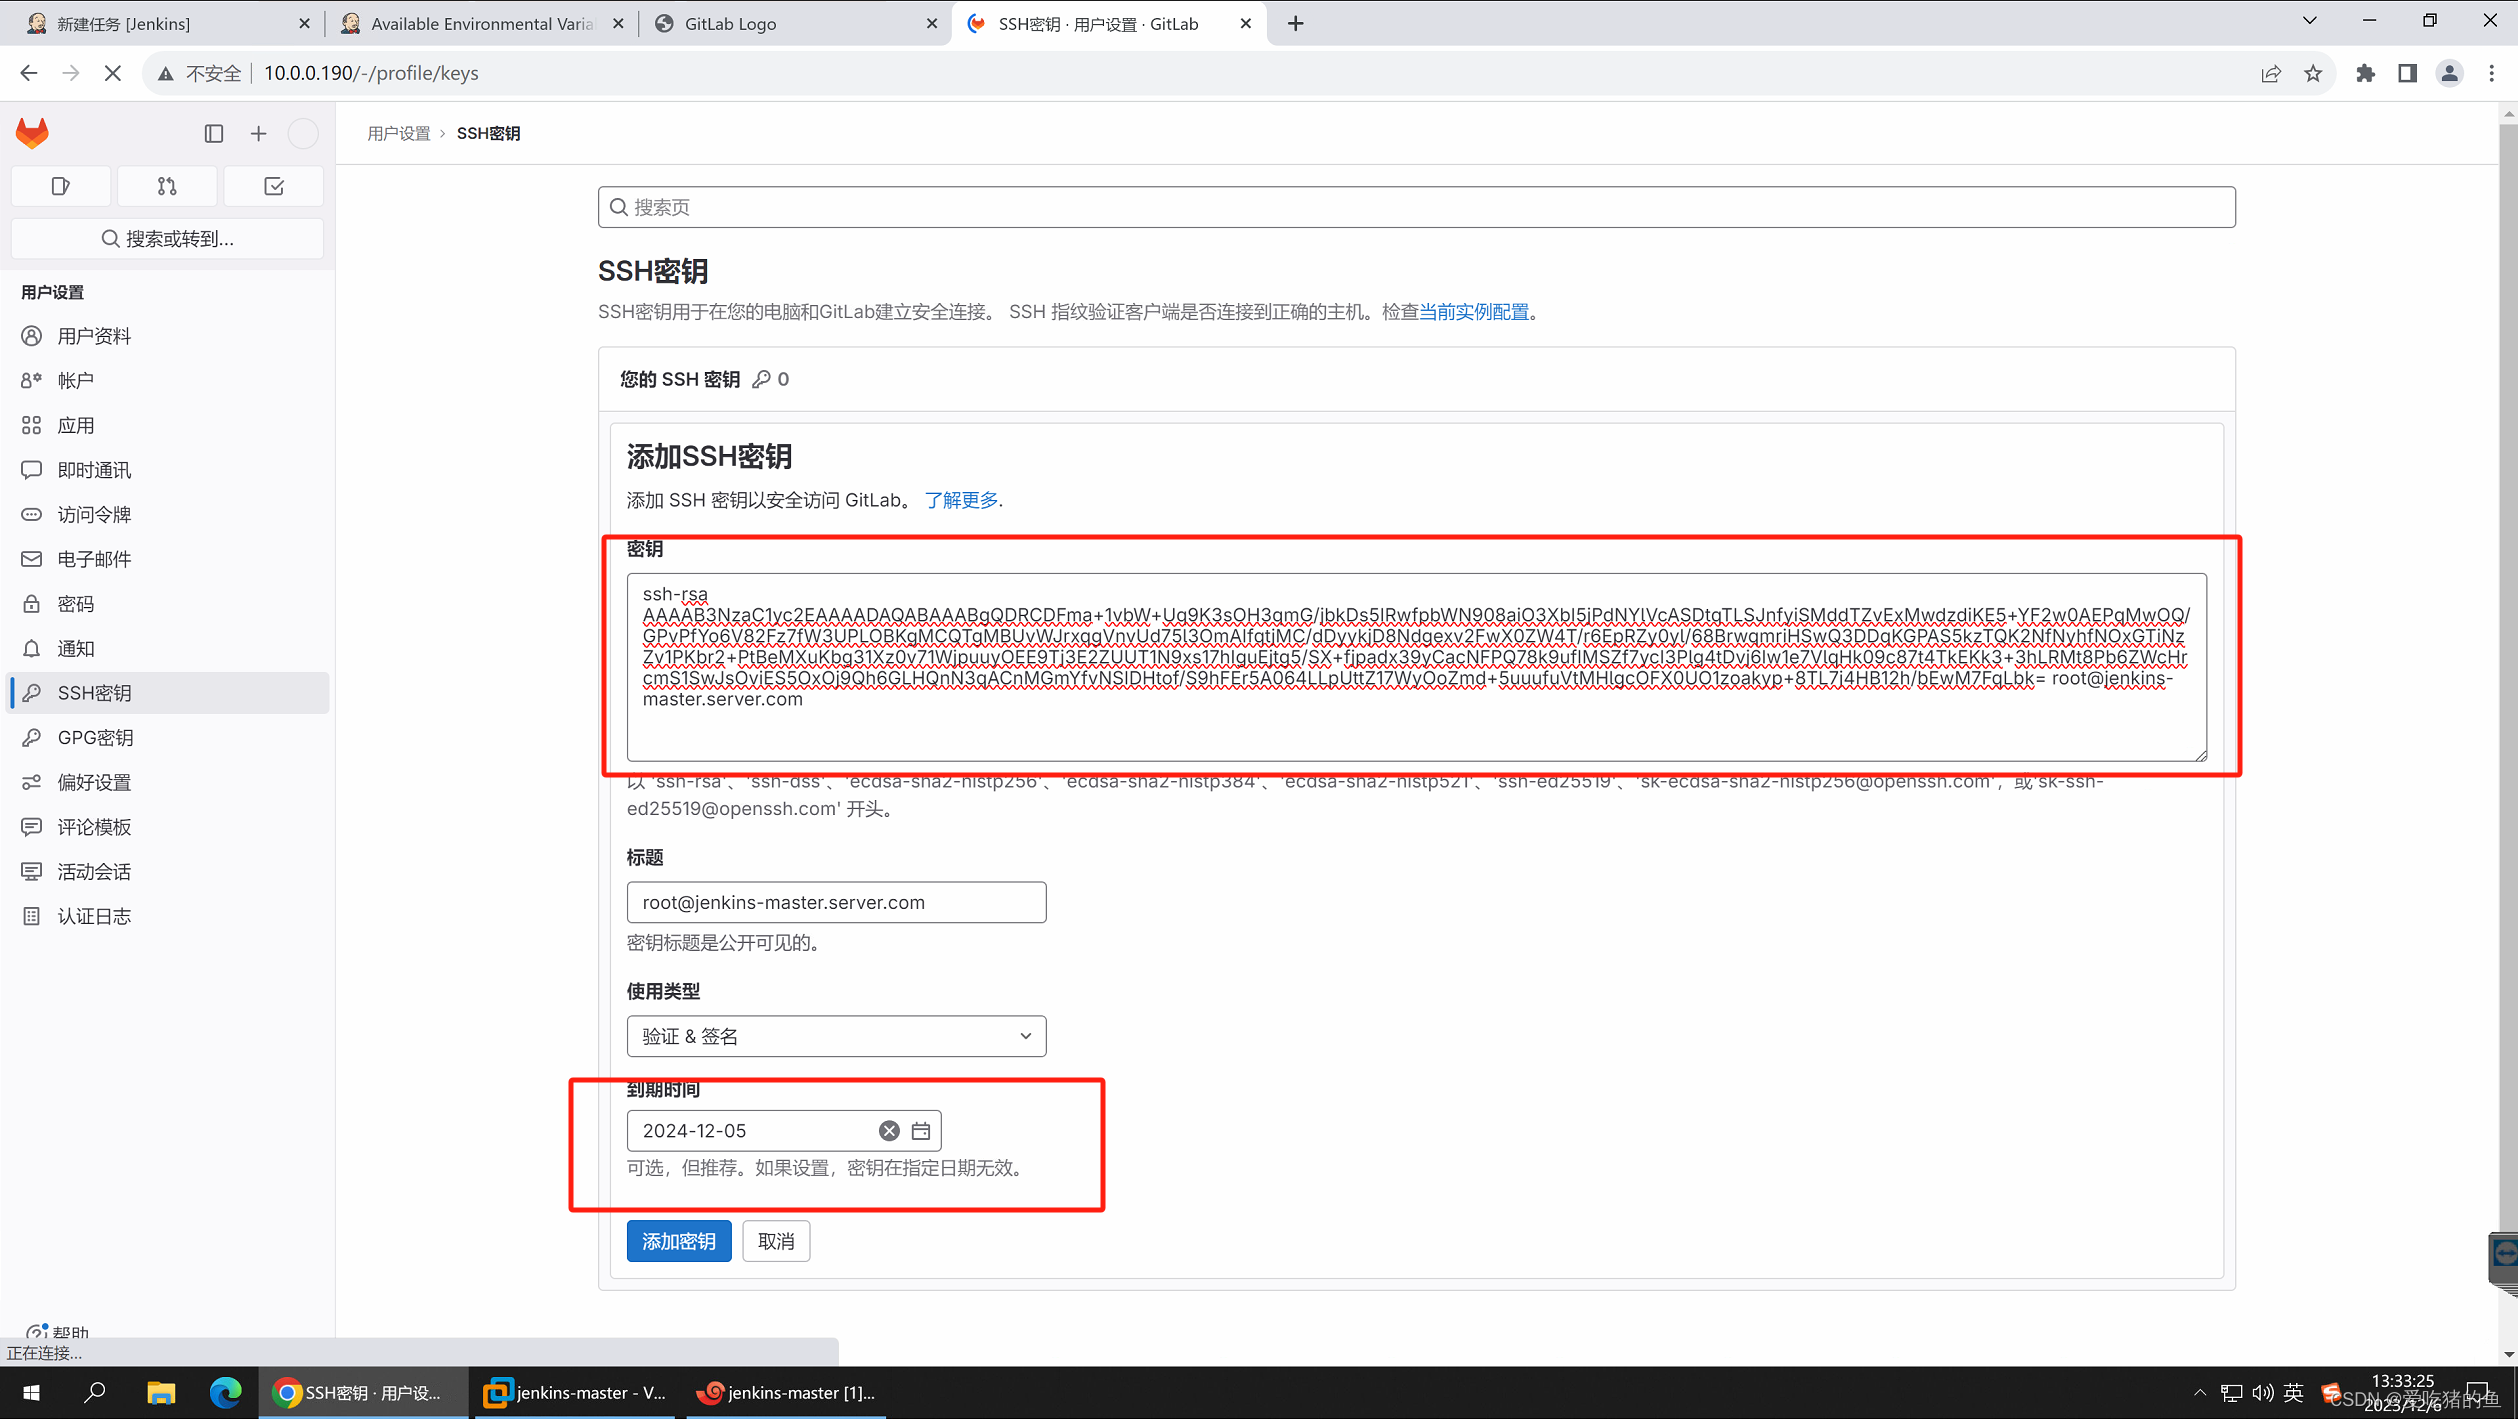Screen dimensions: 2518x1419
Task: Open 偏好设置 in sidebar
Action: point(169,782)
